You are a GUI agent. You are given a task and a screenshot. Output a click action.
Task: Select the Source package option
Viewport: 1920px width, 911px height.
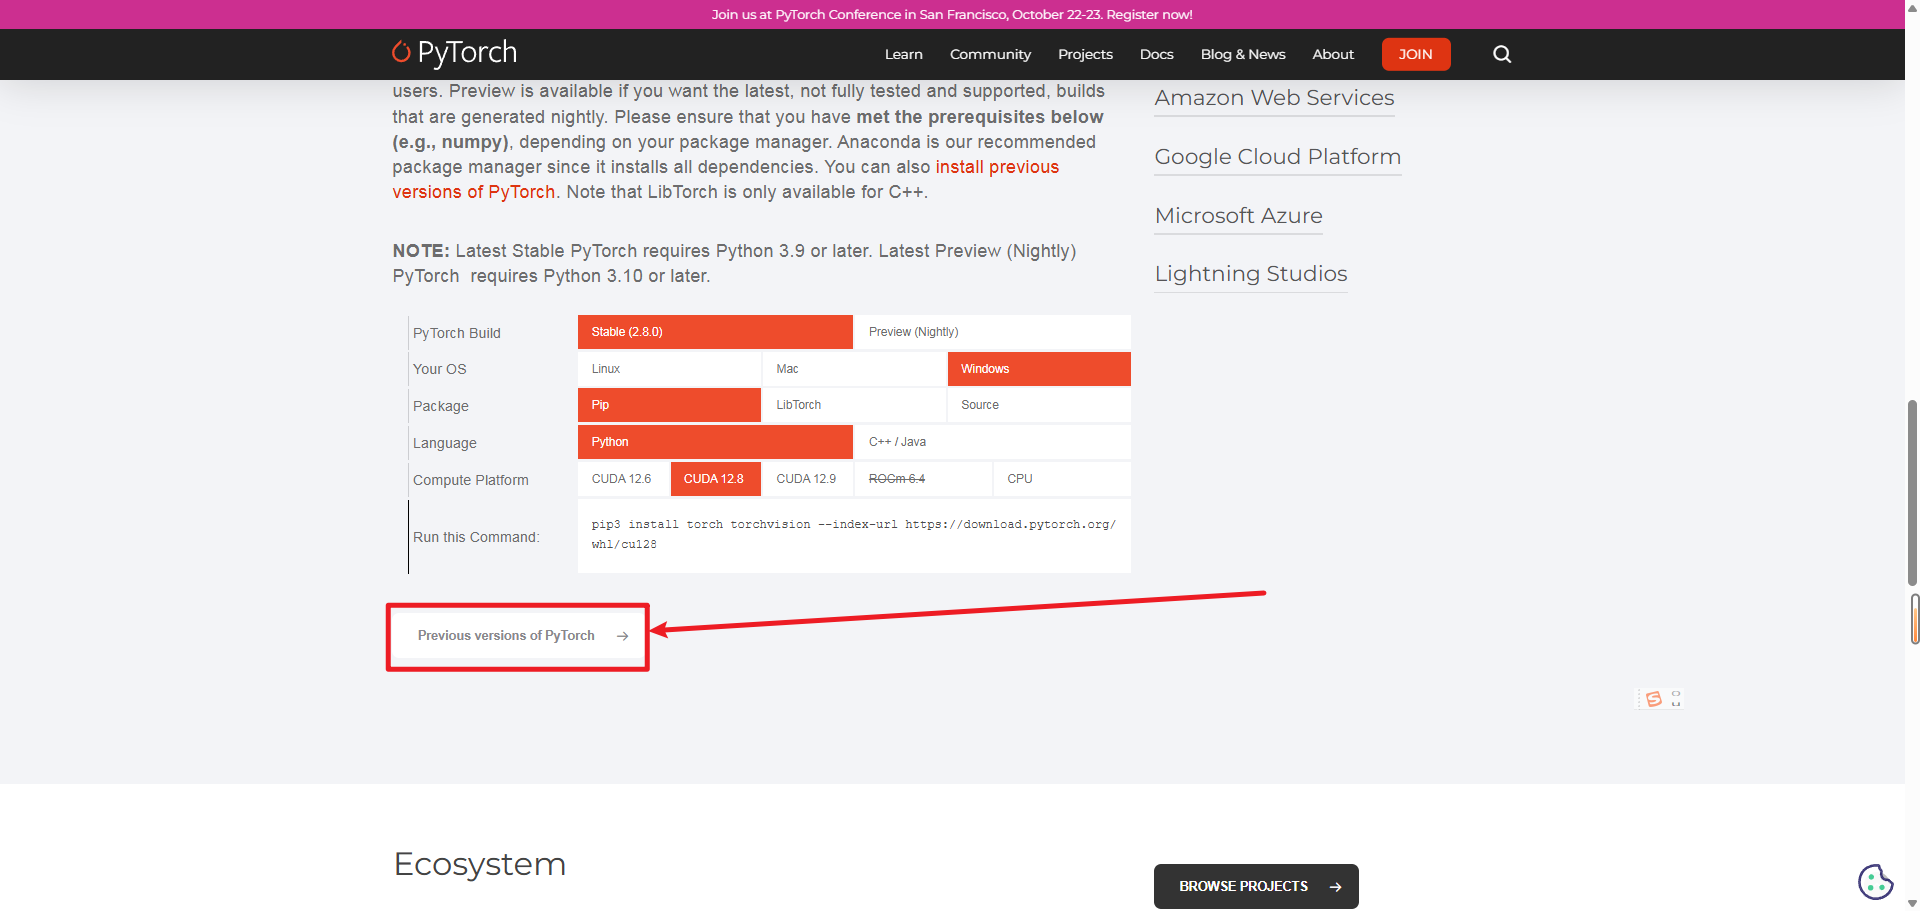1039,405
